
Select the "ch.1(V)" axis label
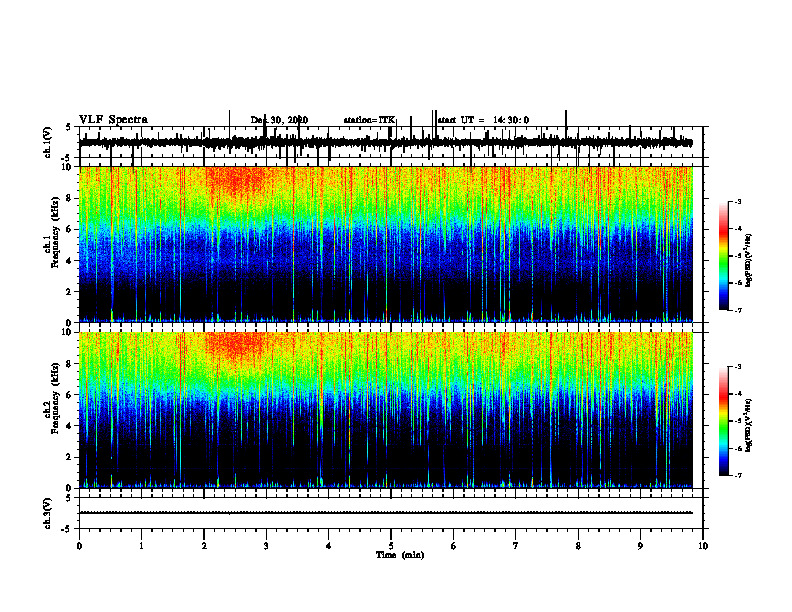click(48, 142)
